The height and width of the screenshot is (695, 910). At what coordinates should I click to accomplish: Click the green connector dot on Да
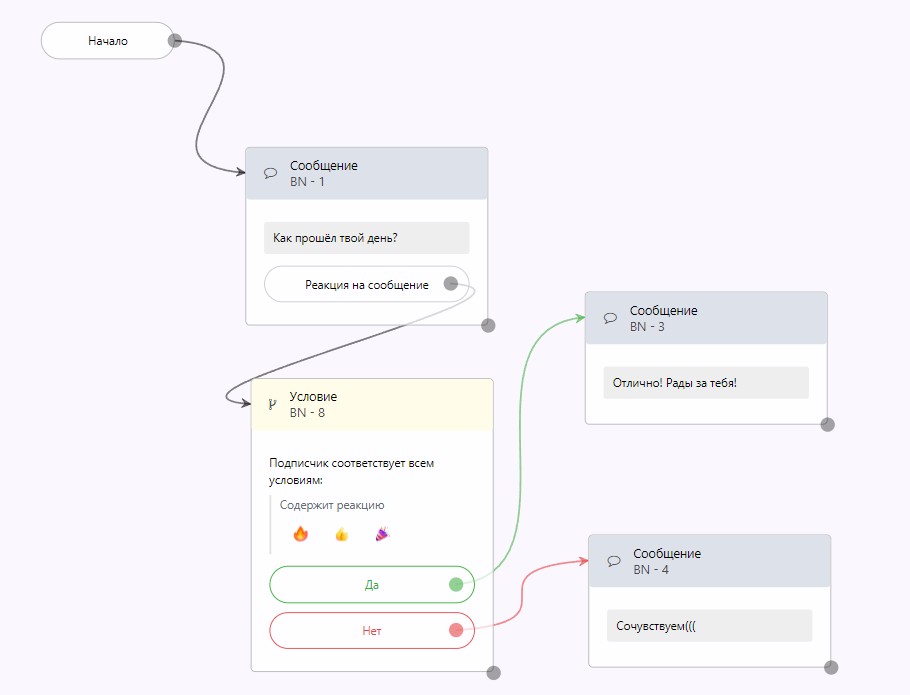click(x=456, y=585)
